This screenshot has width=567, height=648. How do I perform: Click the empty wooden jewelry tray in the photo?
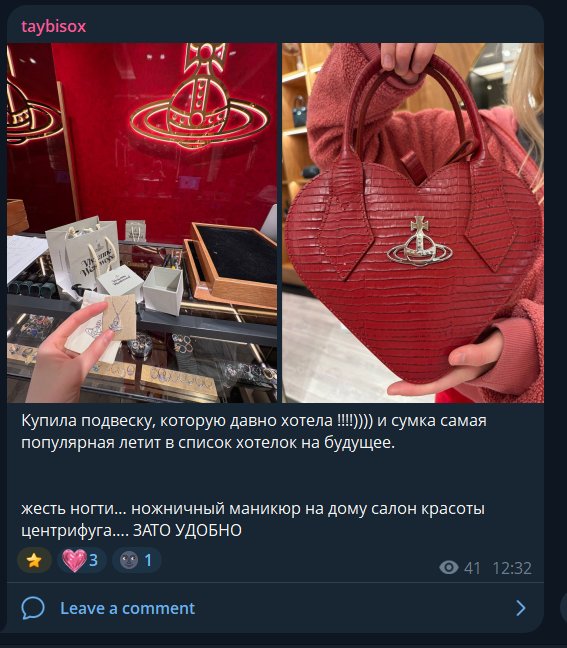pos(233,264)
